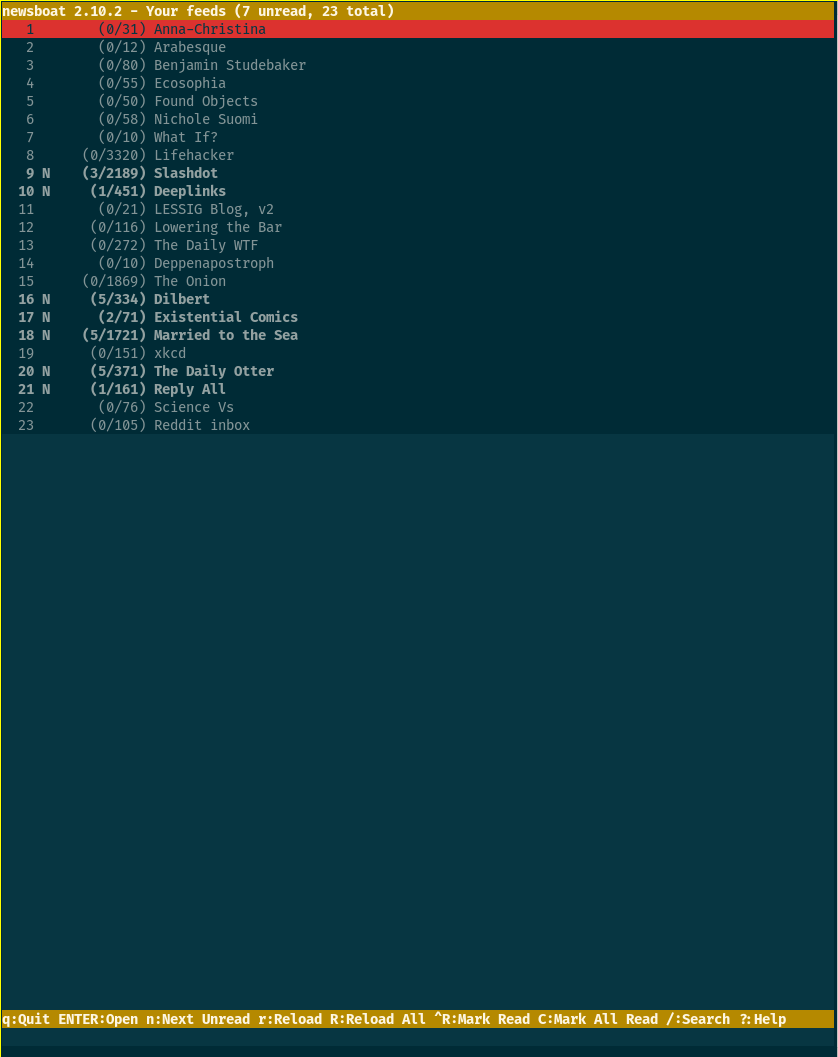Click the r:Reload hint
This screenshot has width=838, height=1057.
290,1019
